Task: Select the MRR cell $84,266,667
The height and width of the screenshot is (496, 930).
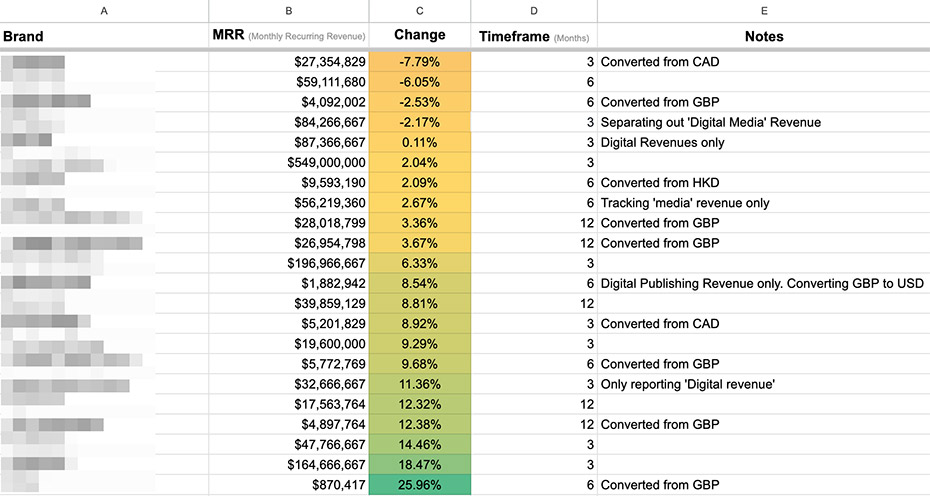Action: coord(289,122)
